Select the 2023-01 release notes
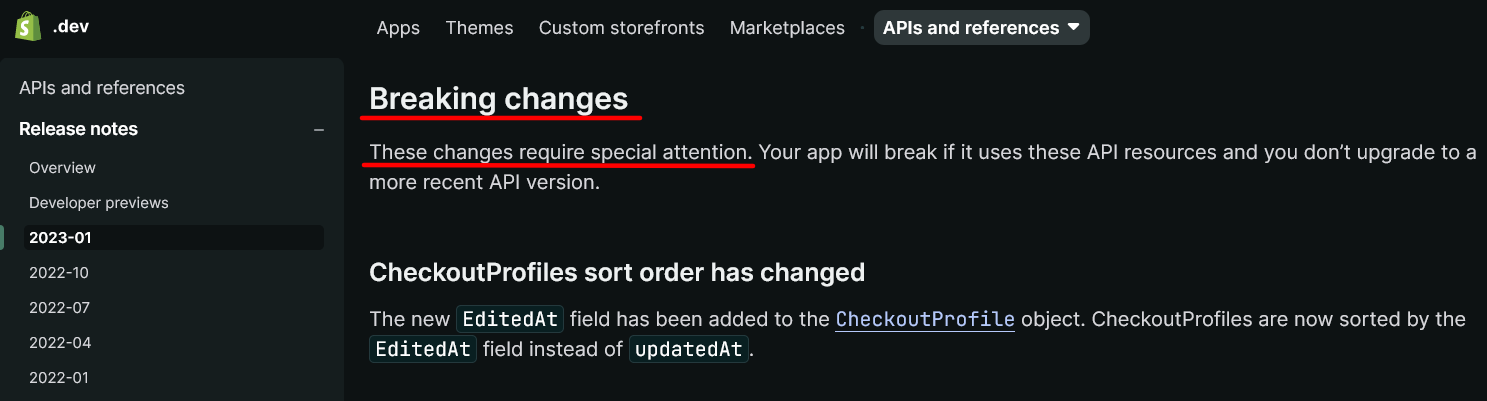The image size is (1487, 401). [x=60, y=238]
